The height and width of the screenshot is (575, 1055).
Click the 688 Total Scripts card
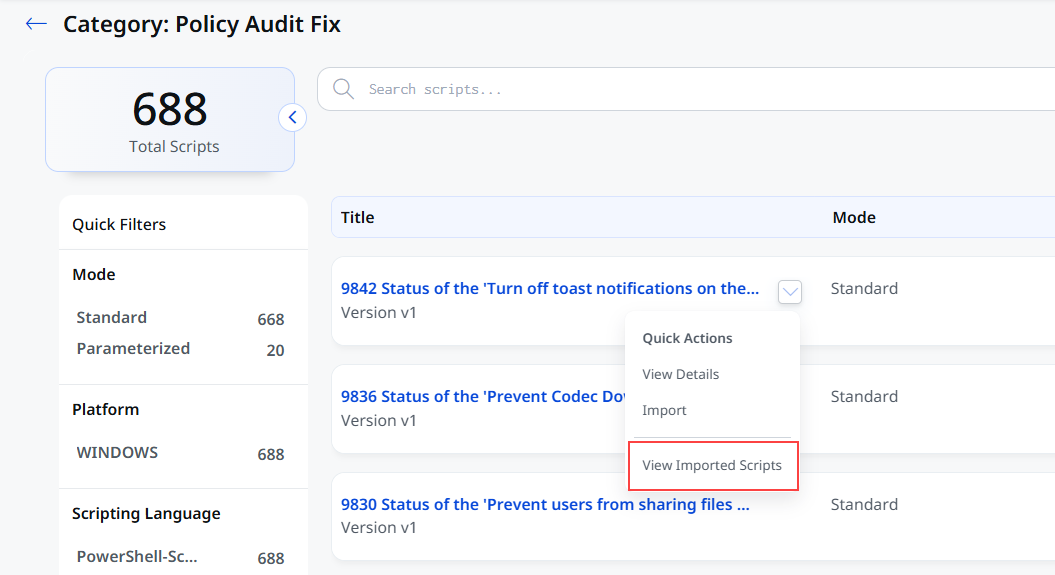coord(170,120)
